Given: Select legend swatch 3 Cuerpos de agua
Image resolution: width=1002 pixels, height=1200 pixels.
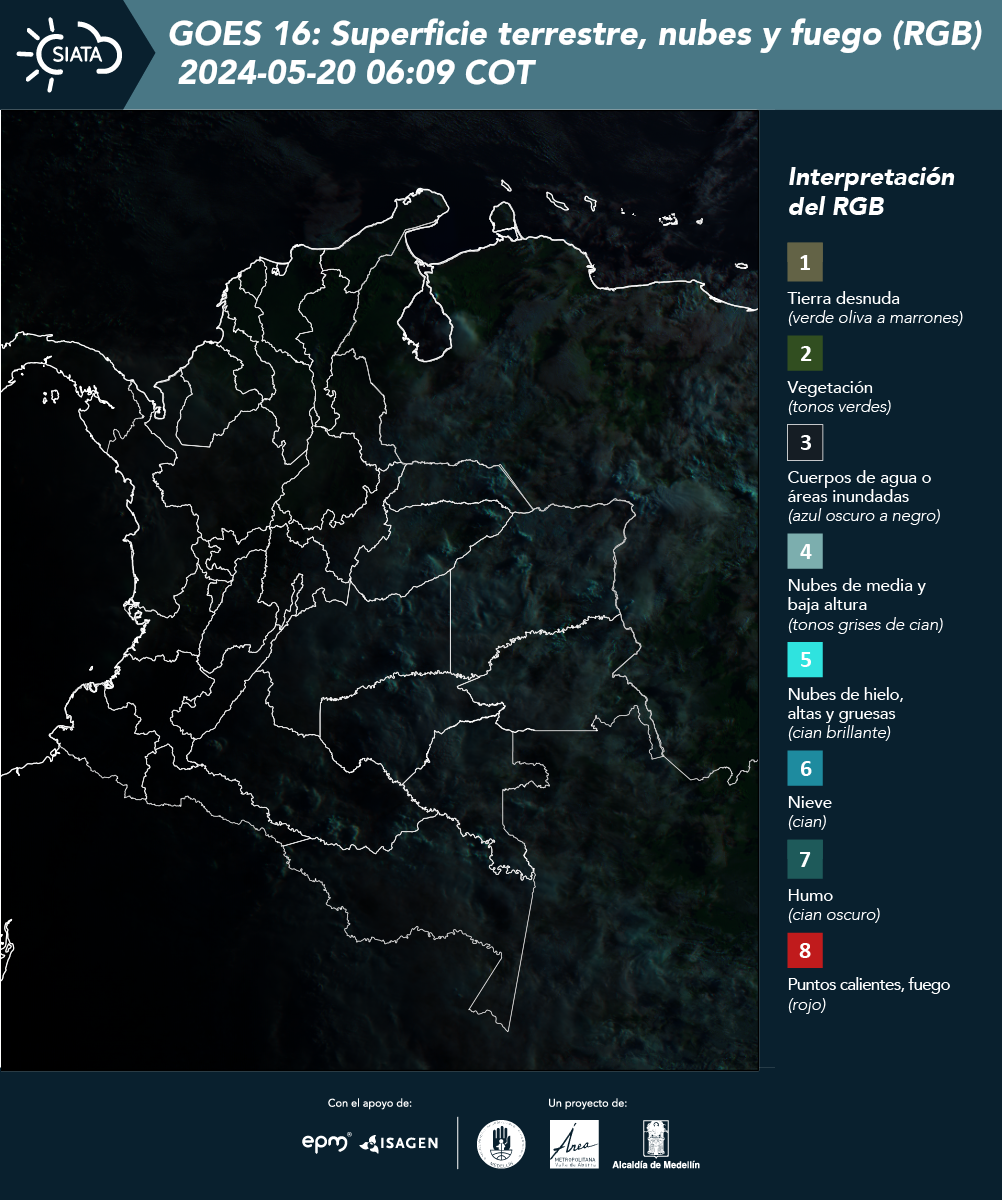Looking at the screenshot, I should coord(805,442).
